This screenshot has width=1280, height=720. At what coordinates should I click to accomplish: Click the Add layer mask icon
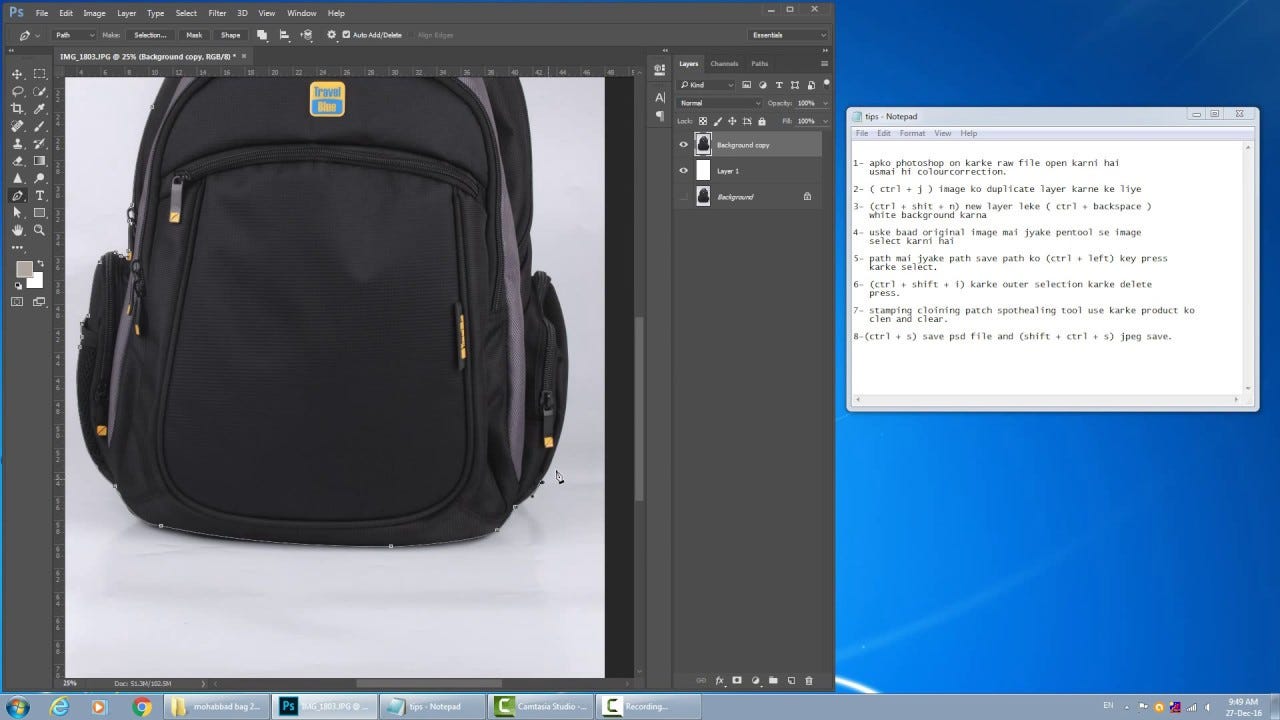tap(737, 680)
